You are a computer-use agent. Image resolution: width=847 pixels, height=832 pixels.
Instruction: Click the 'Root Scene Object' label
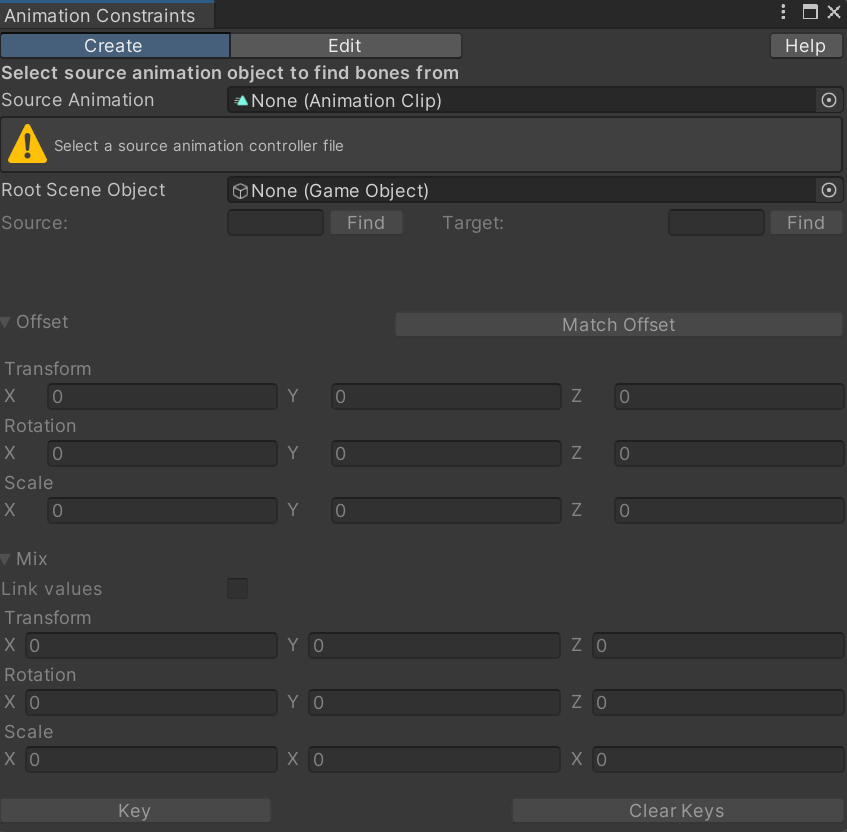pos(83,190)
